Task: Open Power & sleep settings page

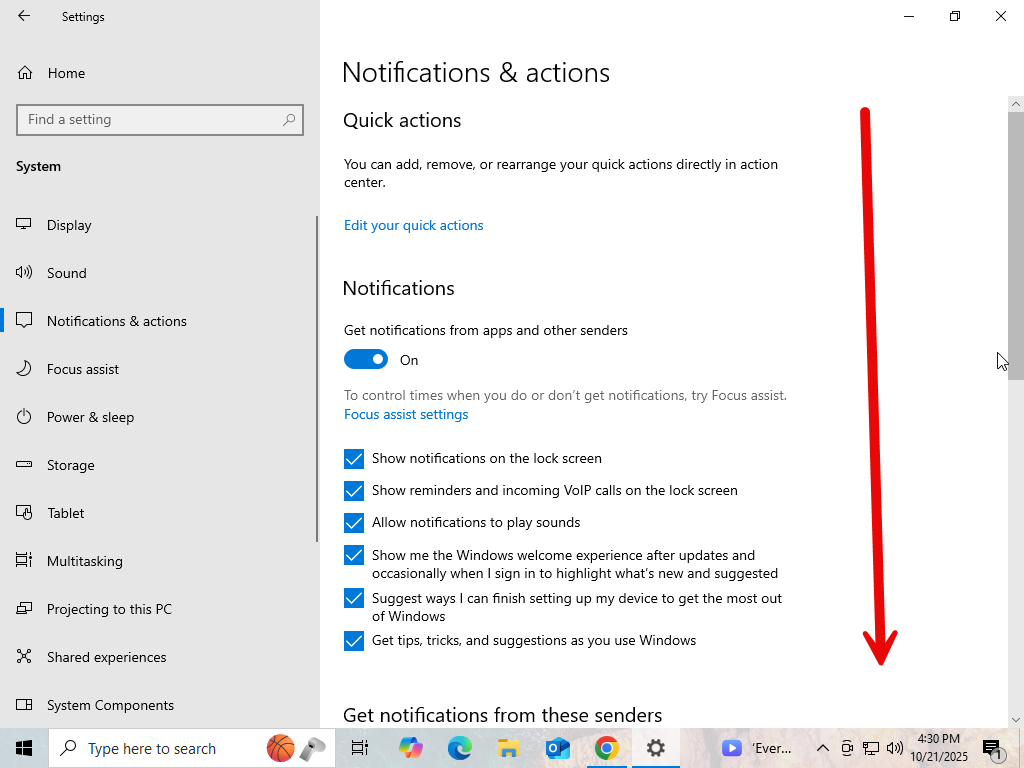Action: click(x=90, y=417)
